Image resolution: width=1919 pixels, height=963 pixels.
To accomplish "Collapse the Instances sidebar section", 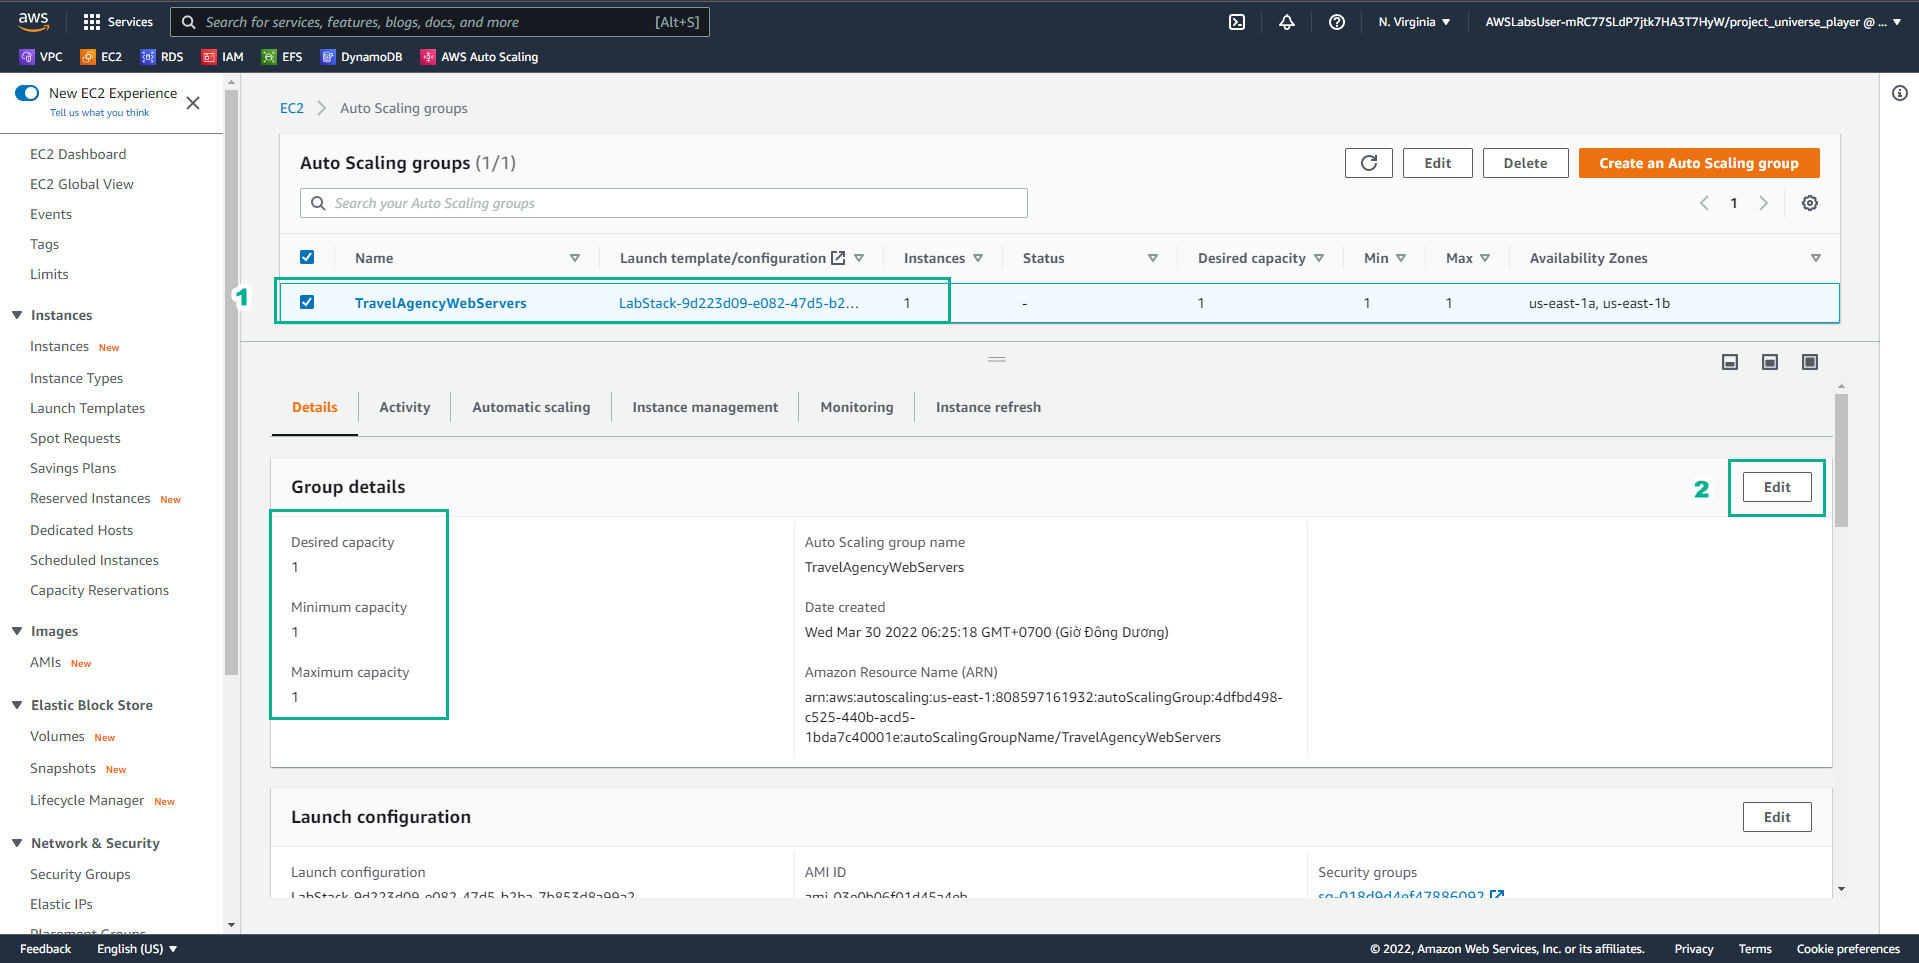I will pos(17,315).
